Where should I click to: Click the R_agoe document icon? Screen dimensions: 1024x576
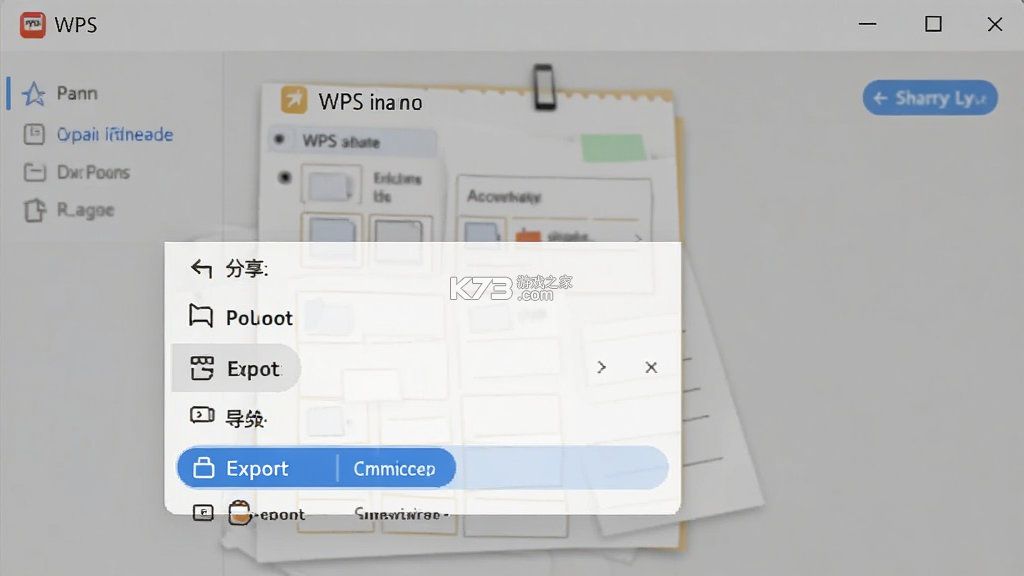pos(35,210)
